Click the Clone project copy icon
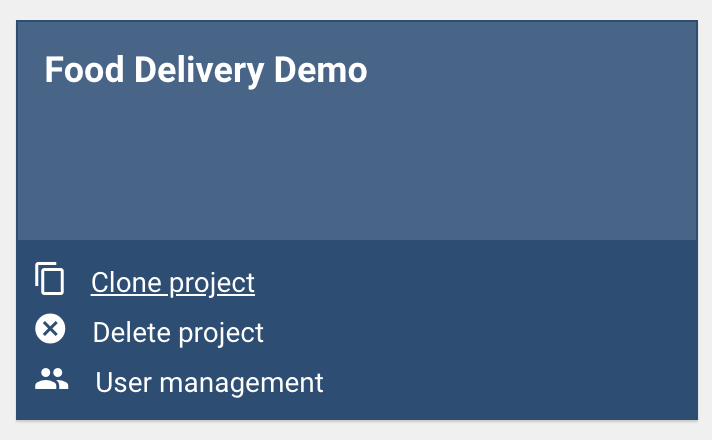This screenshot has width=712, height=440. point(50,279)
